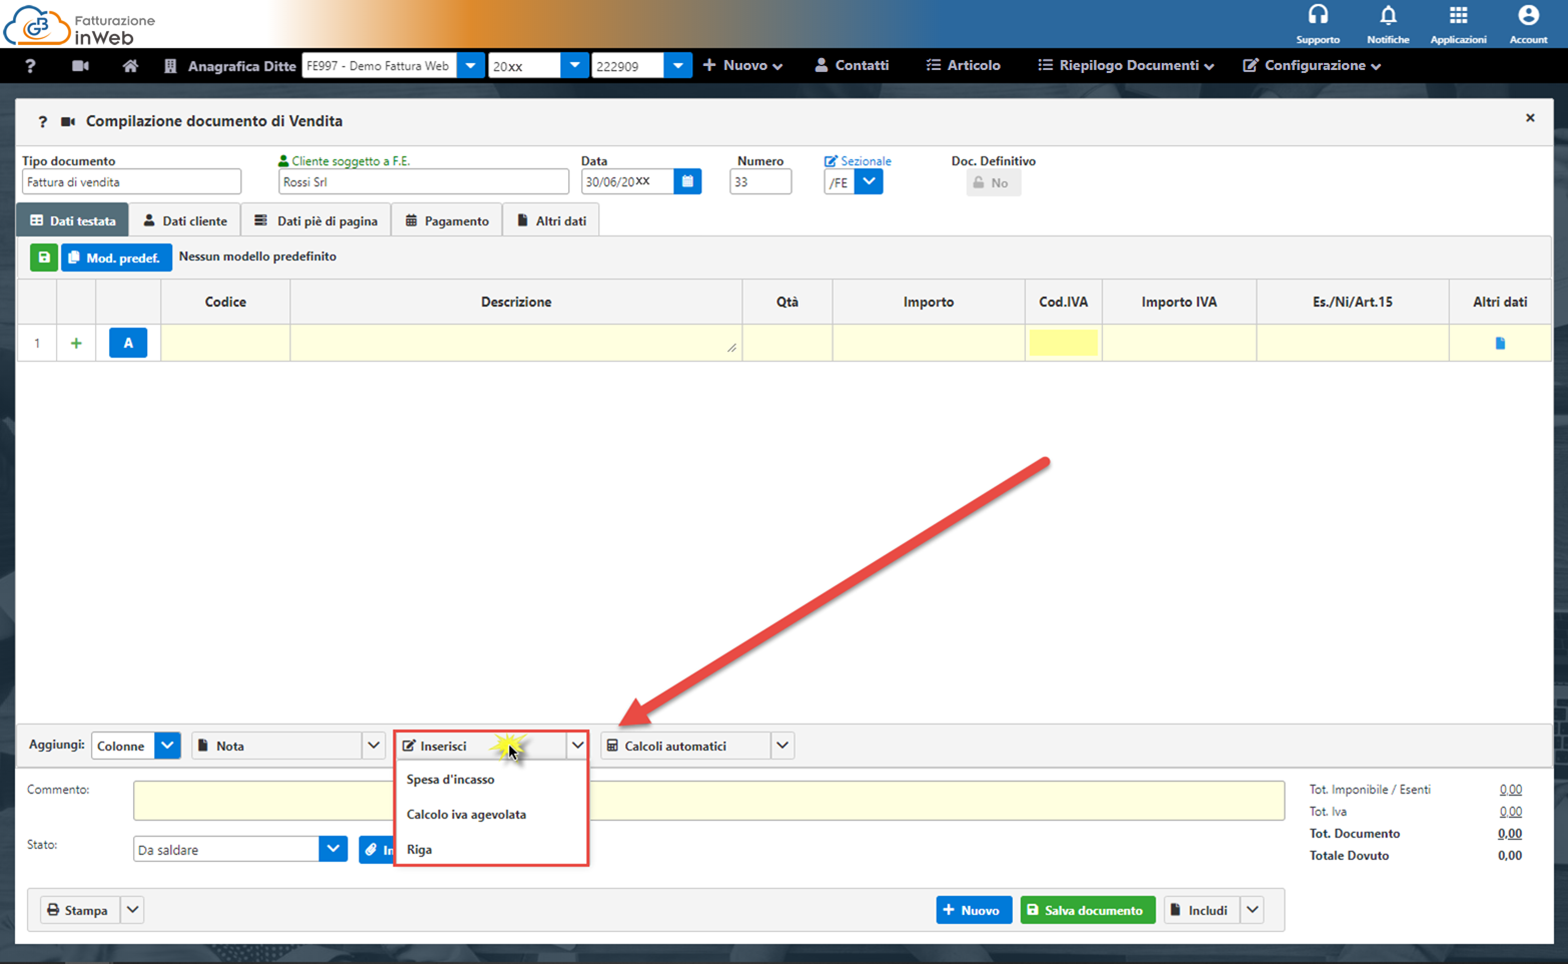Expand the Stato Da saldare dropdown
1568x964 pixels.
coord(333,849)
